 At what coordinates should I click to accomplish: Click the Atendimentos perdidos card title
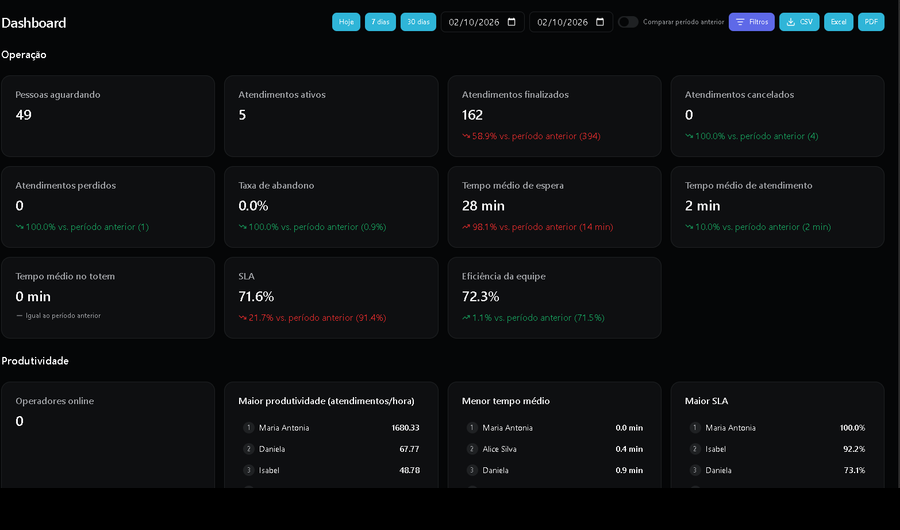[65, 185]
